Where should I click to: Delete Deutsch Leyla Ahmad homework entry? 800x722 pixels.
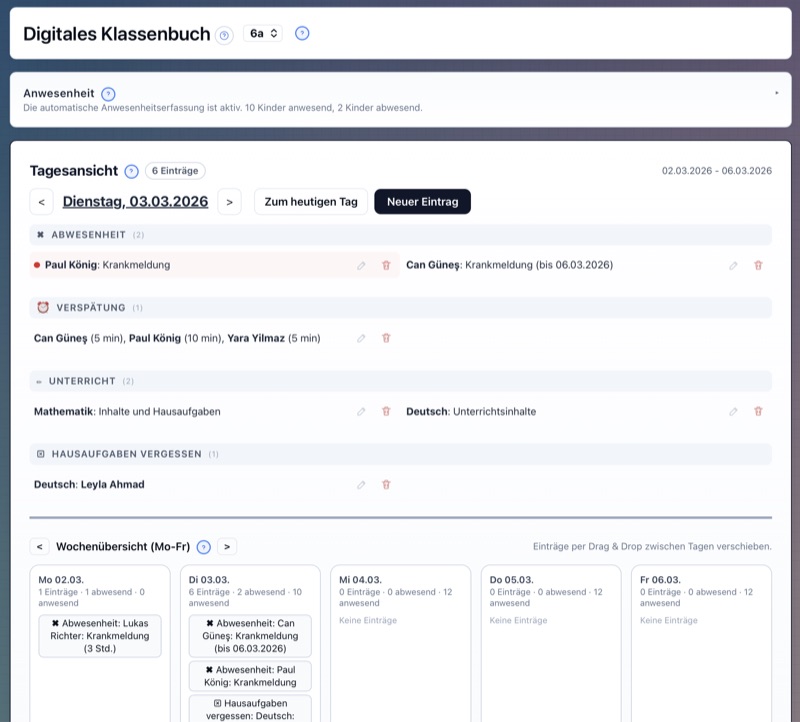tap(386, 485)
